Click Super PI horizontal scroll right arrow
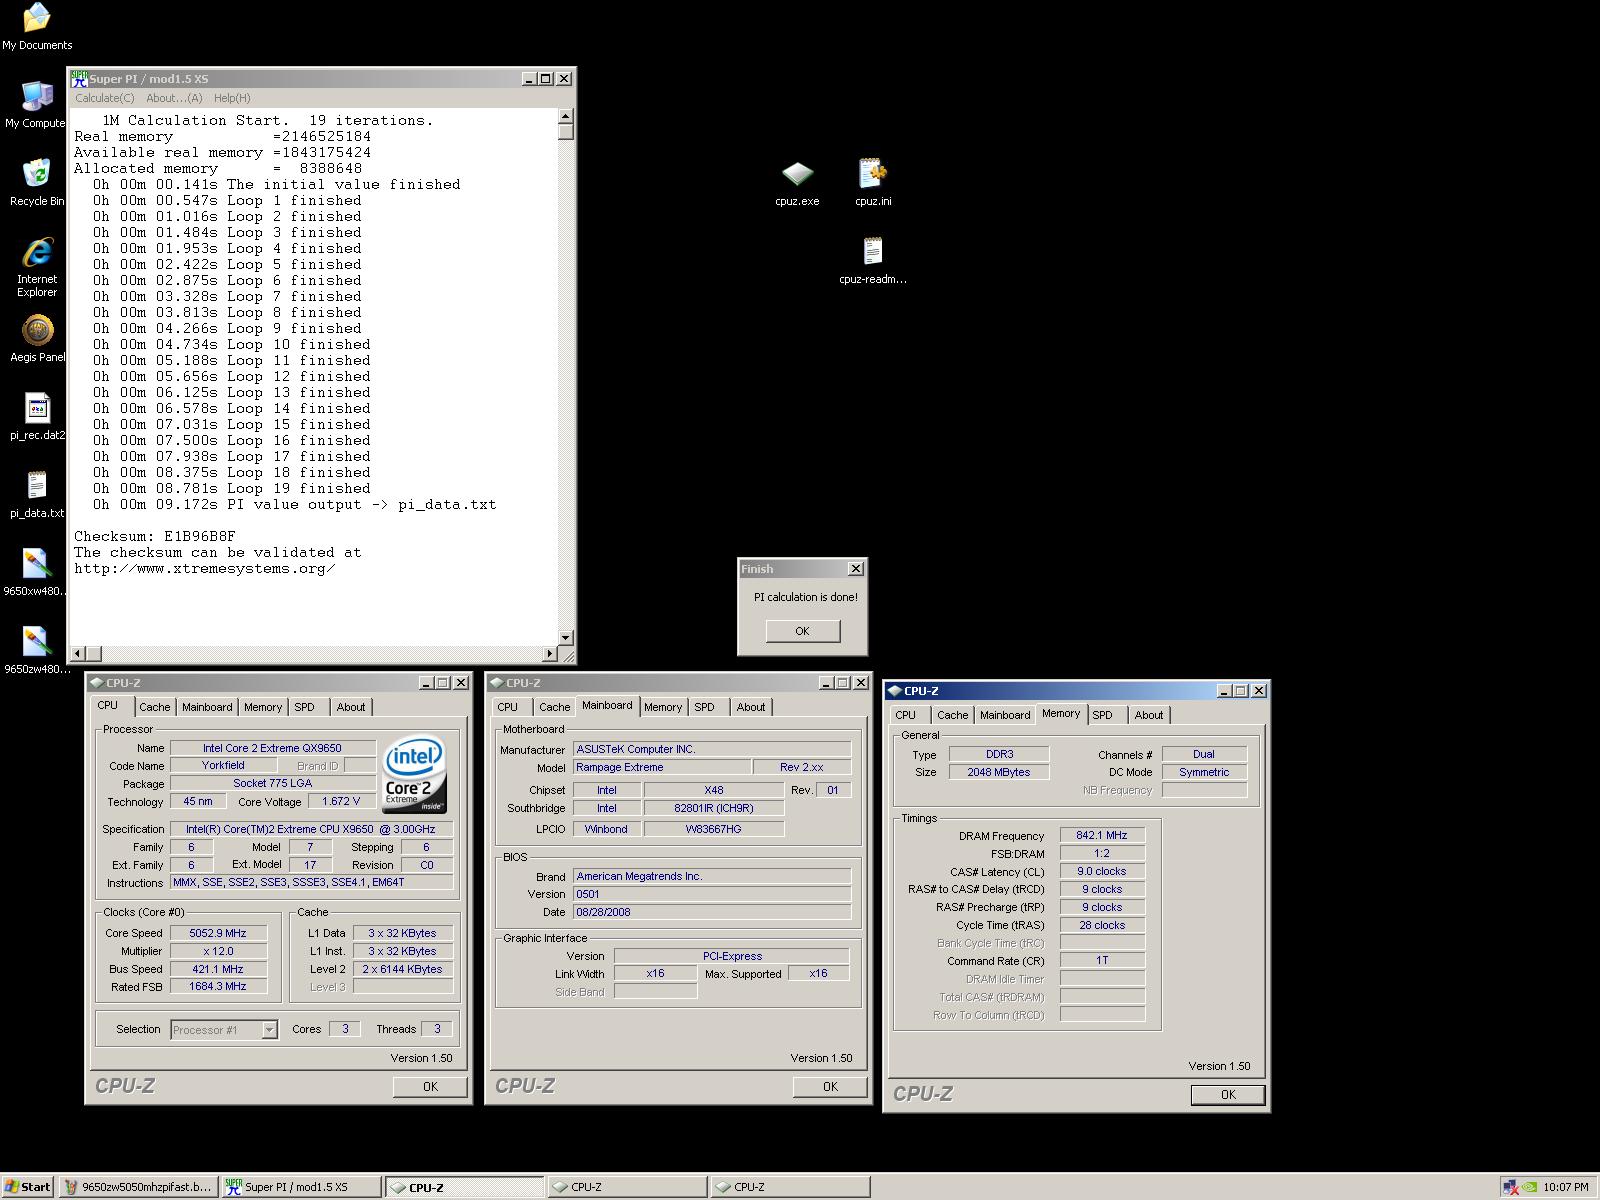This screenshot has width=1600, height=1200. pyautogui.click(x=550, y=654)
